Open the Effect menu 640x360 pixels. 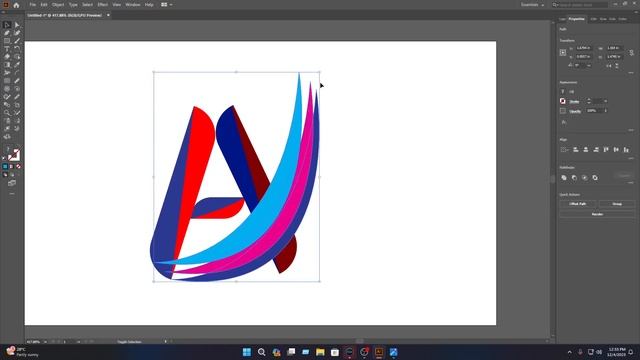pyautogui.click(x=102, y=5)
